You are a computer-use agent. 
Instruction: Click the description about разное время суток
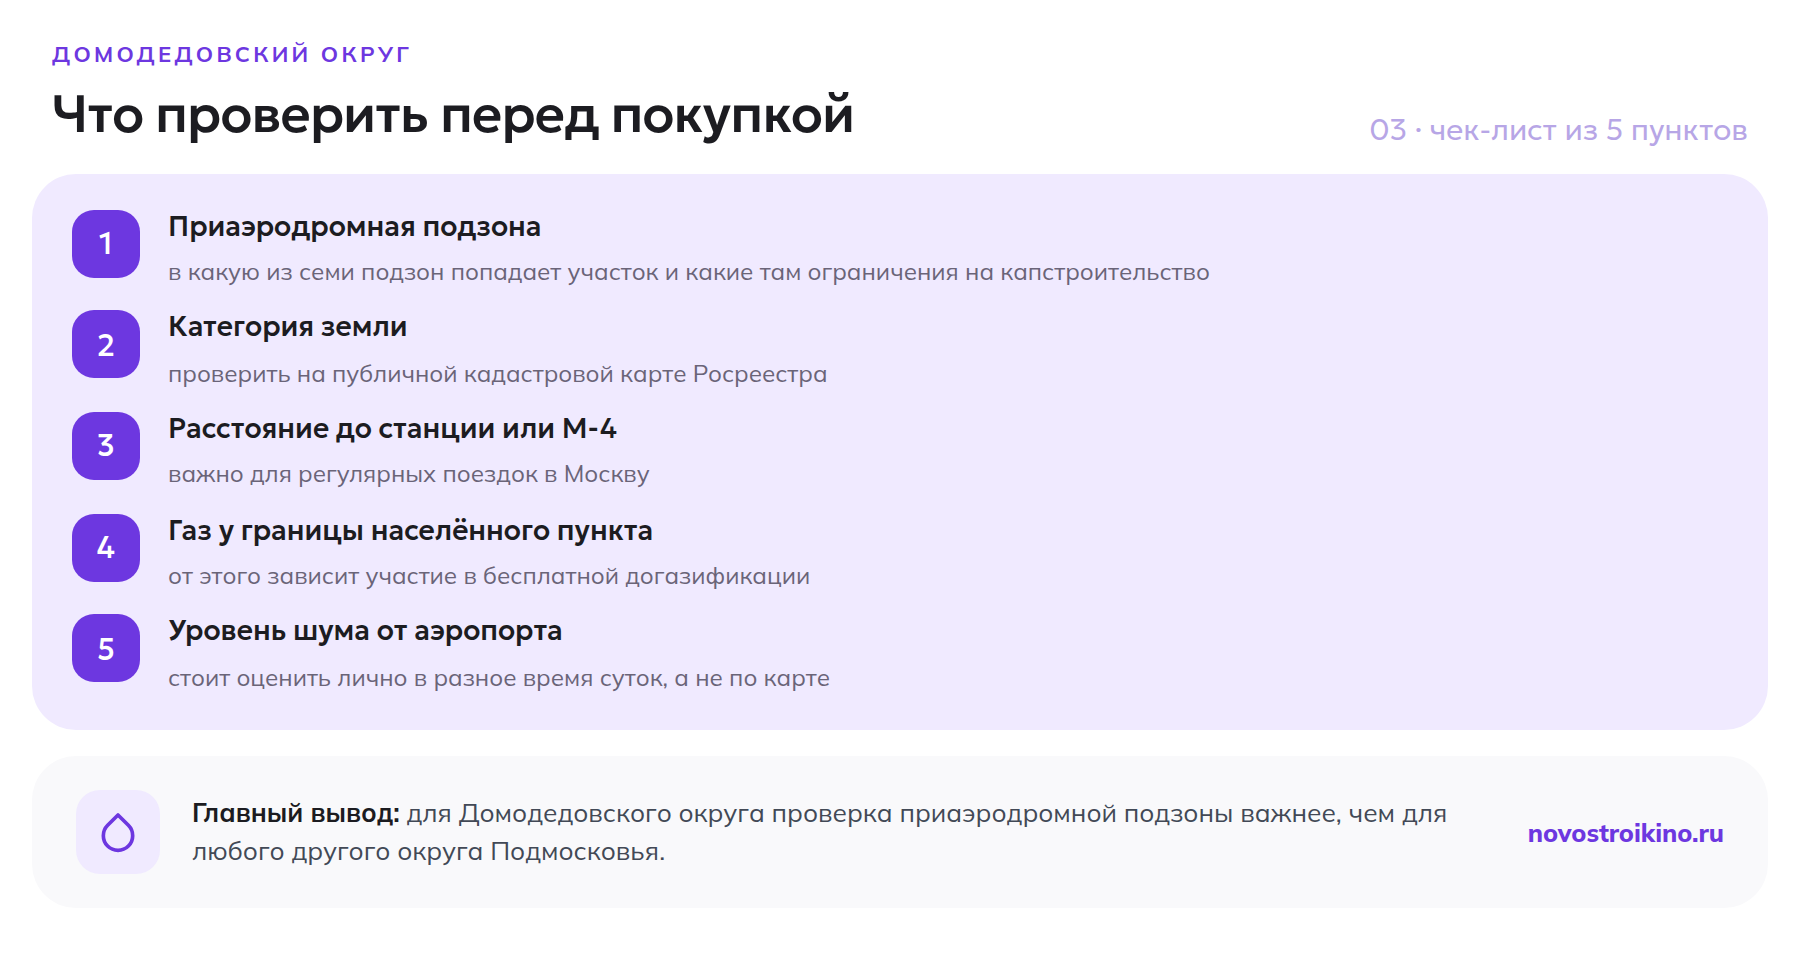tap(499, 679)
